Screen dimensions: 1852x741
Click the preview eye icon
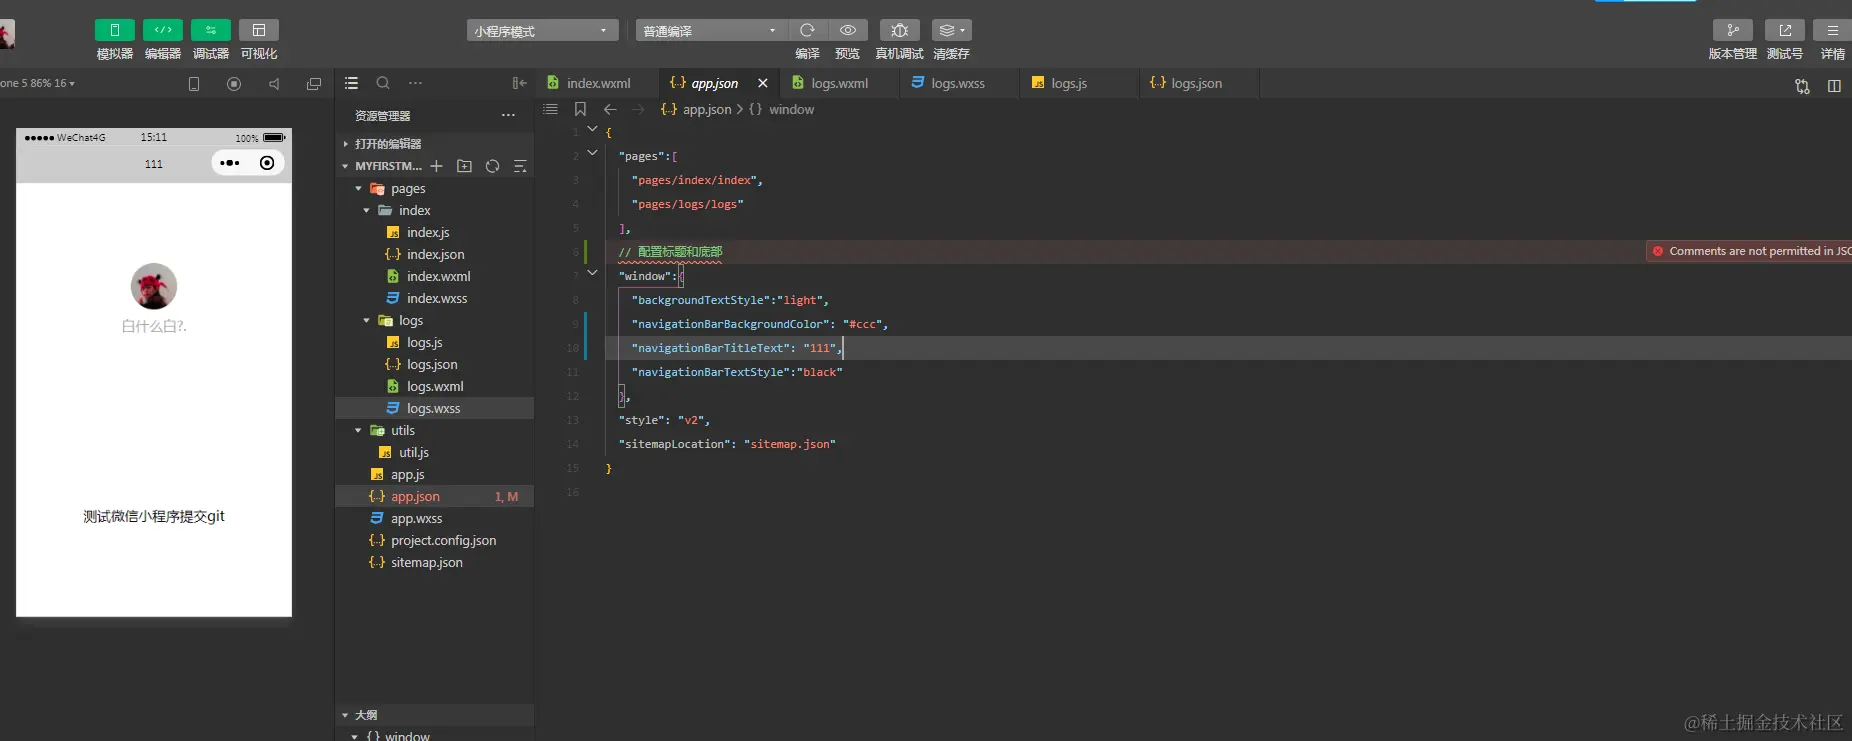coord(847,30)
